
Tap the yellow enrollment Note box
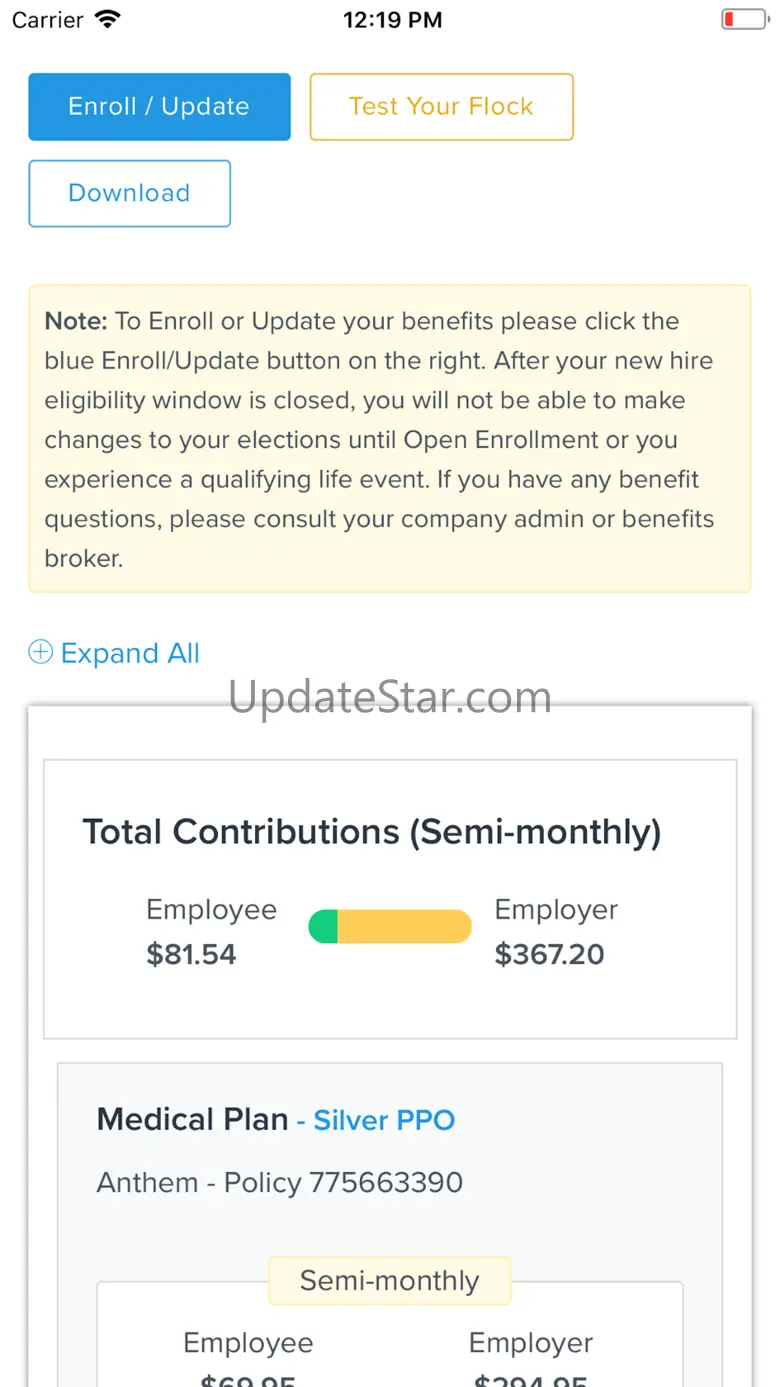[x=389, y=439]
